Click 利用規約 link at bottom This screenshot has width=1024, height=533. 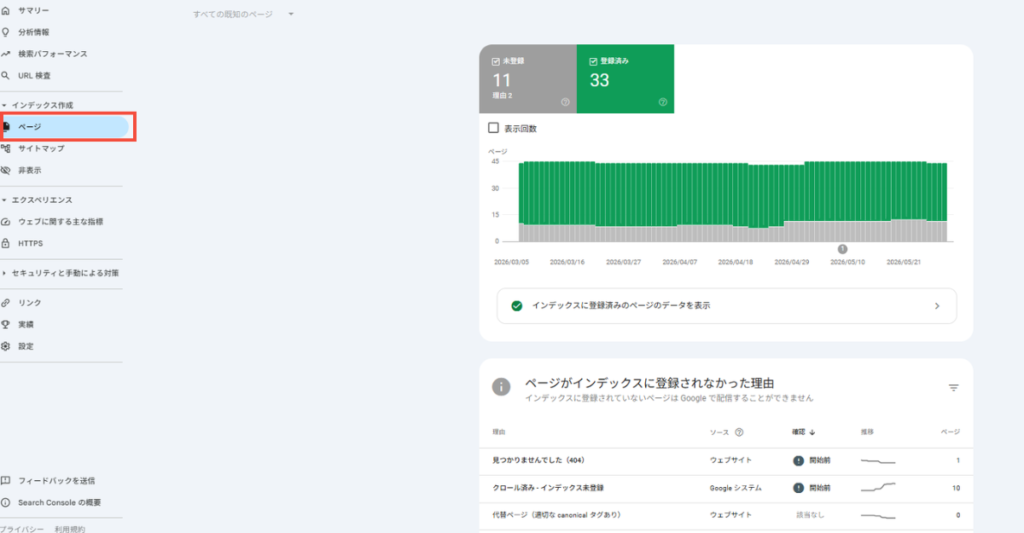(x=70, y=528)
